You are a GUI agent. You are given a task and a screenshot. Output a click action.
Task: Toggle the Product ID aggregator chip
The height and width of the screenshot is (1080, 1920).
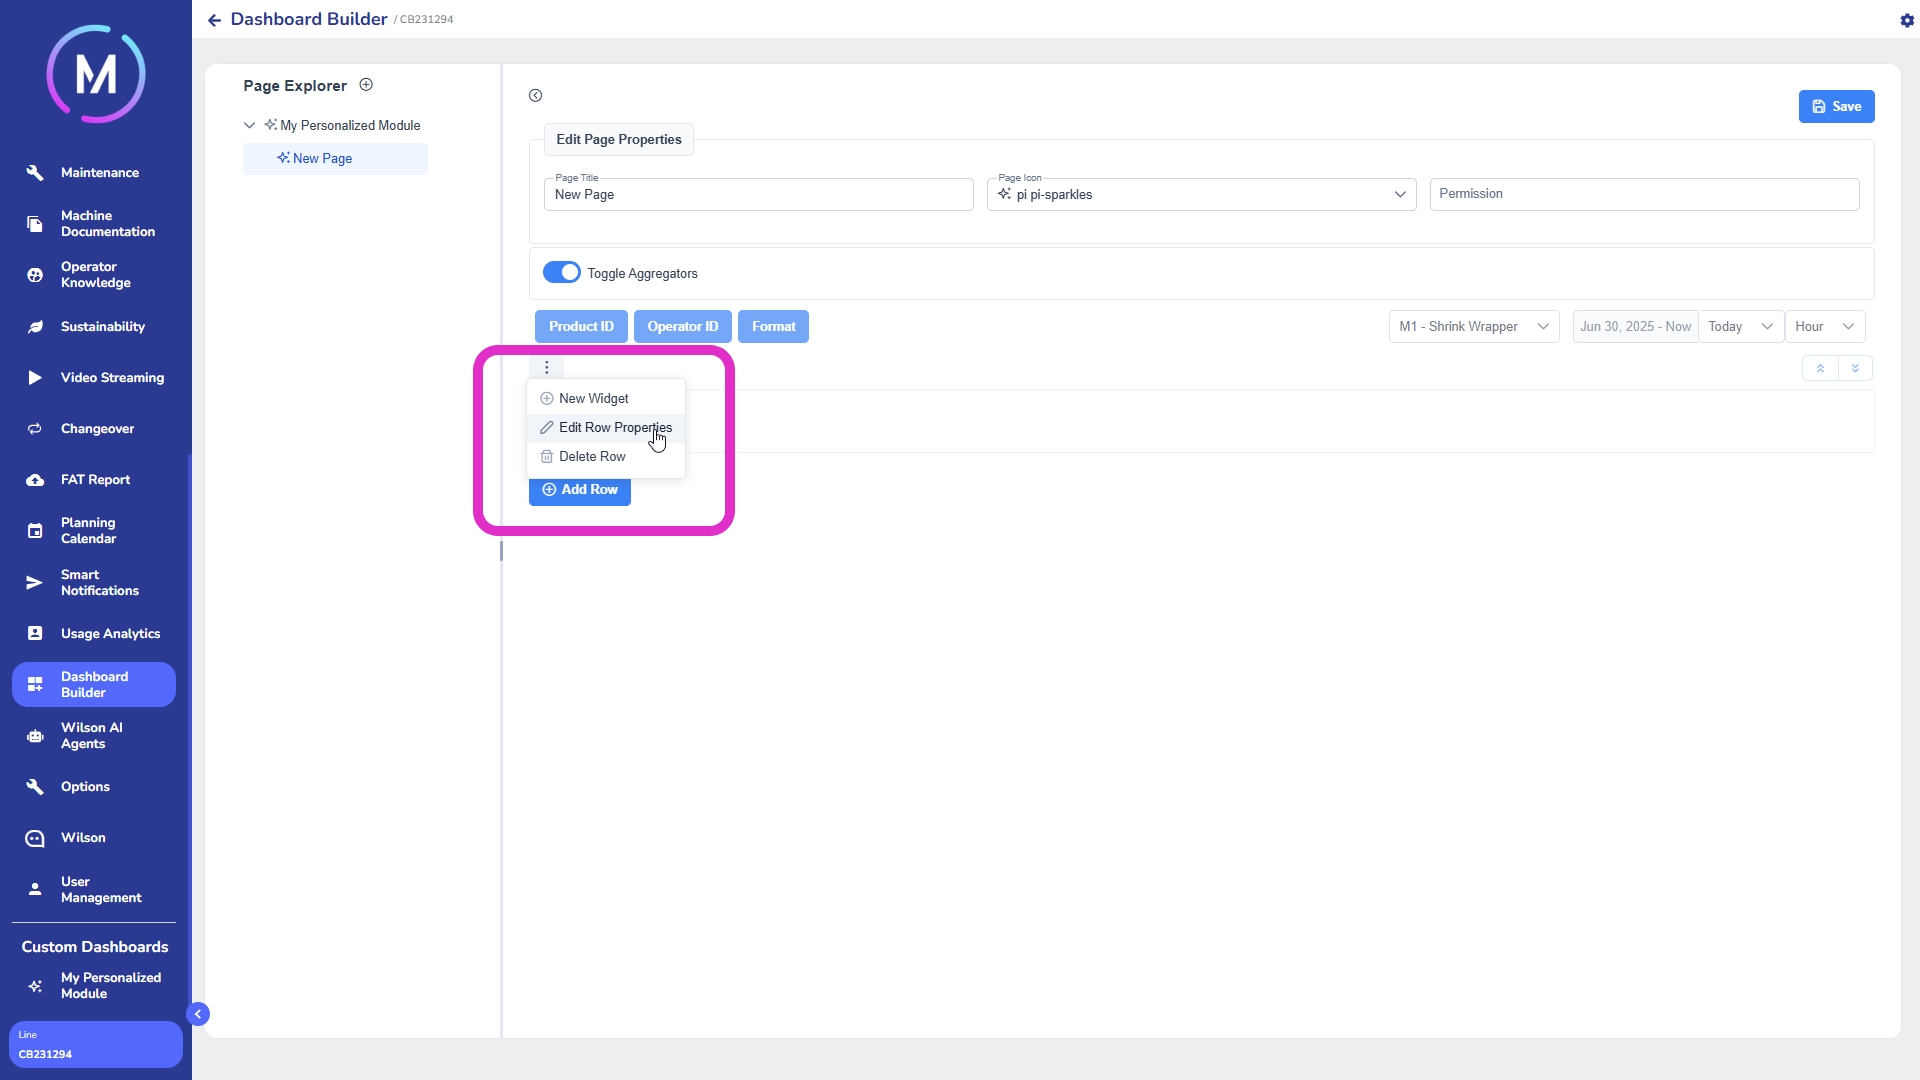tap(581, 326)
